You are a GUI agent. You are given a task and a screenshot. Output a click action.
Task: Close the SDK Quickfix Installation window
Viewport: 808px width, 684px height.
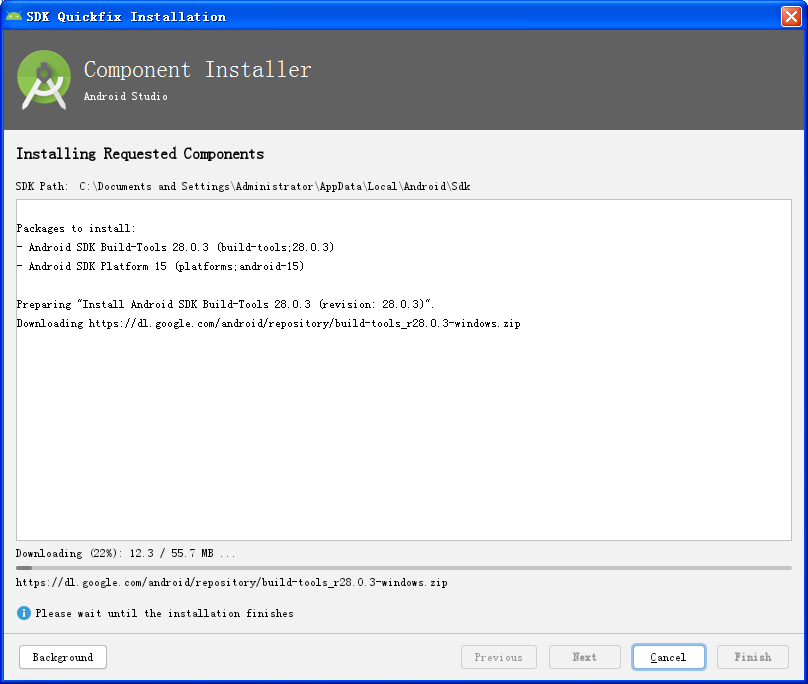point(791,16)
